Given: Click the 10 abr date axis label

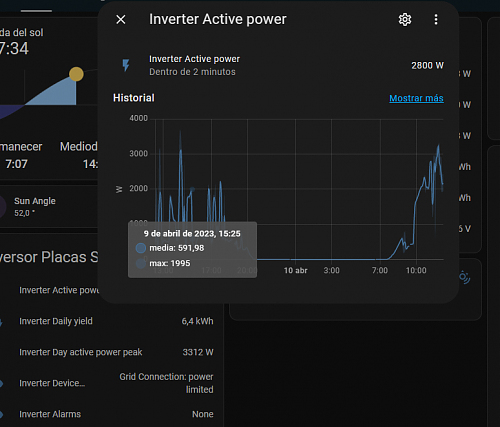Looking at the screenshot, I should pos(295,270).
